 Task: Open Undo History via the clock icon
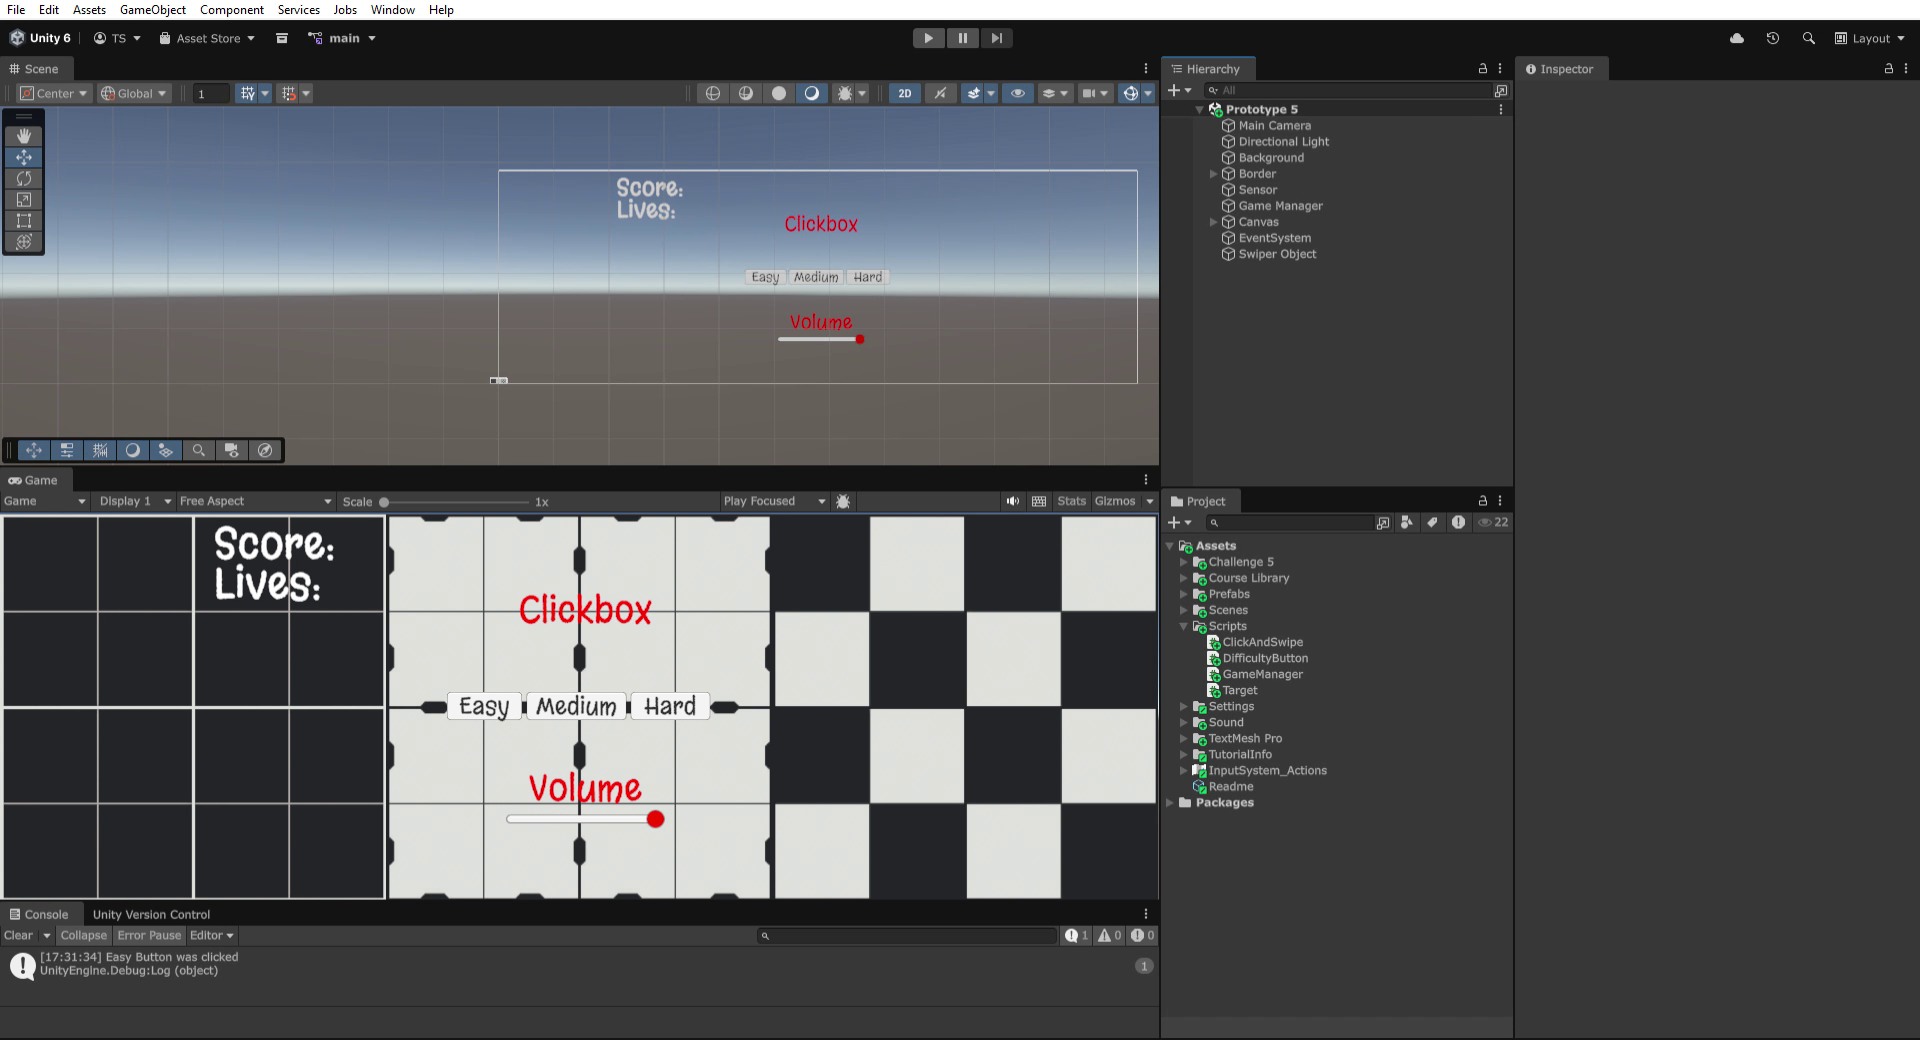tap(1772, 38)
